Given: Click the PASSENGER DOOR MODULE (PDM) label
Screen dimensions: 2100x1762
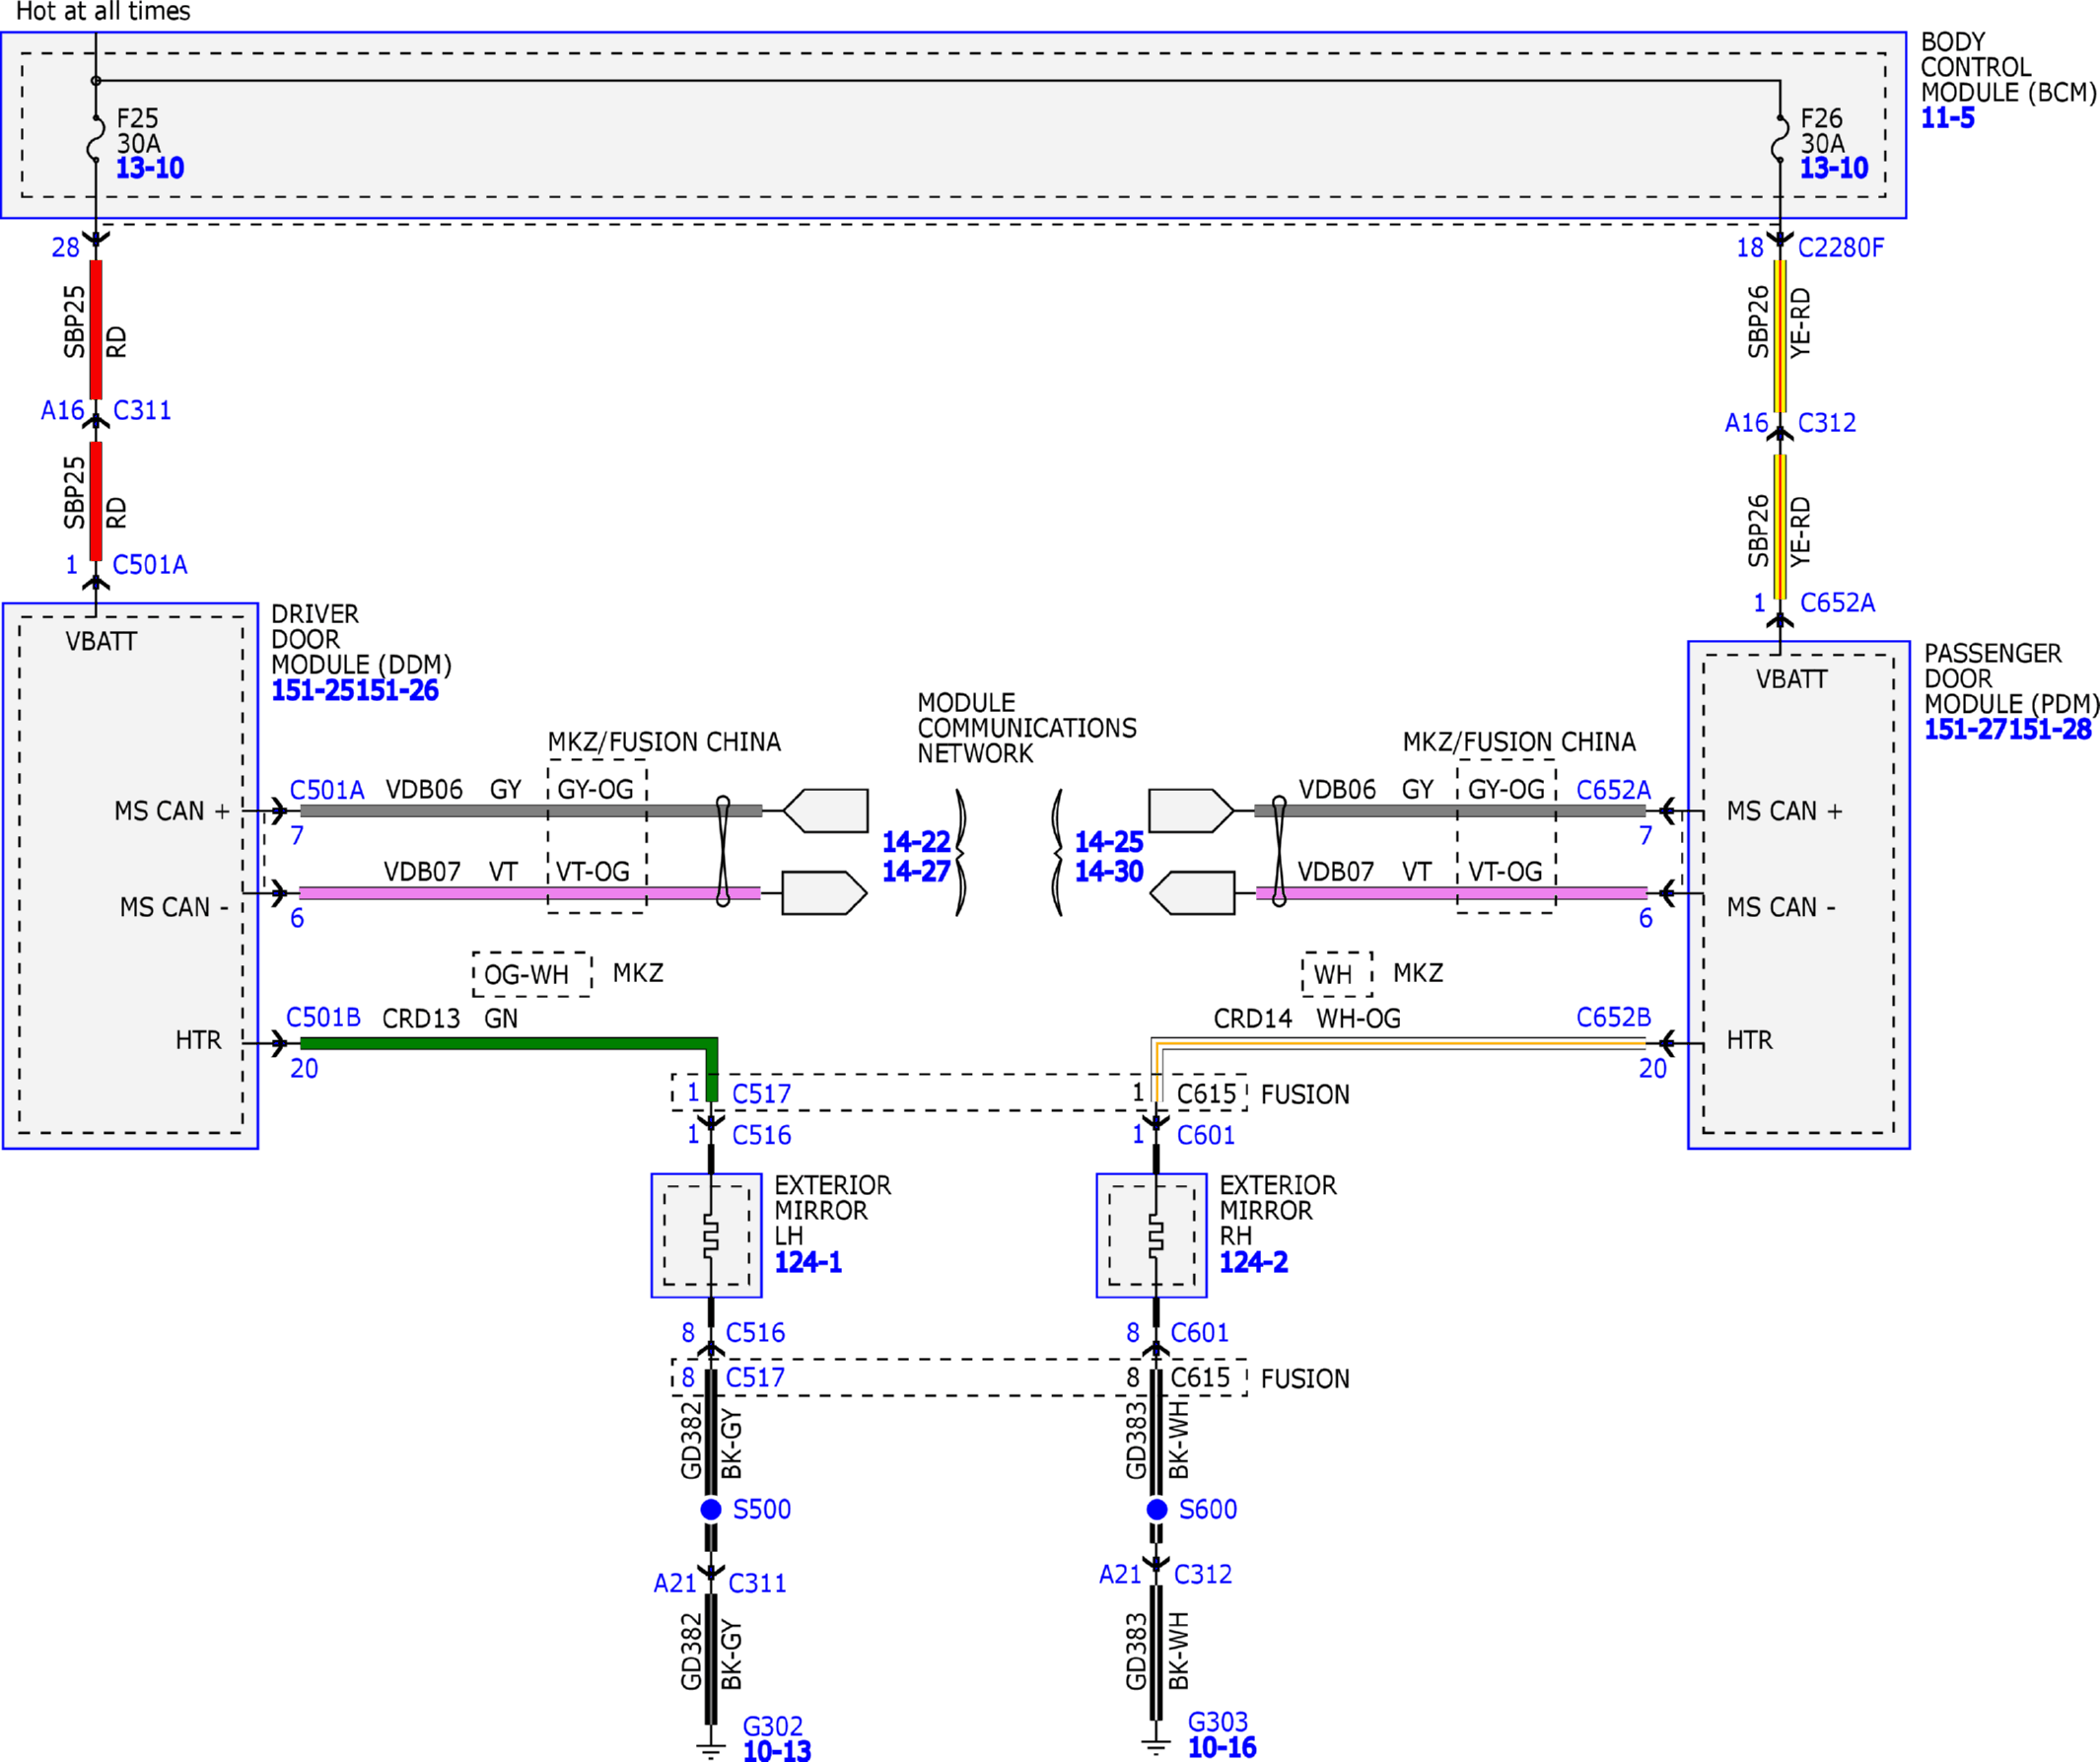Looking at the screenshot, I should [2010, 678].
